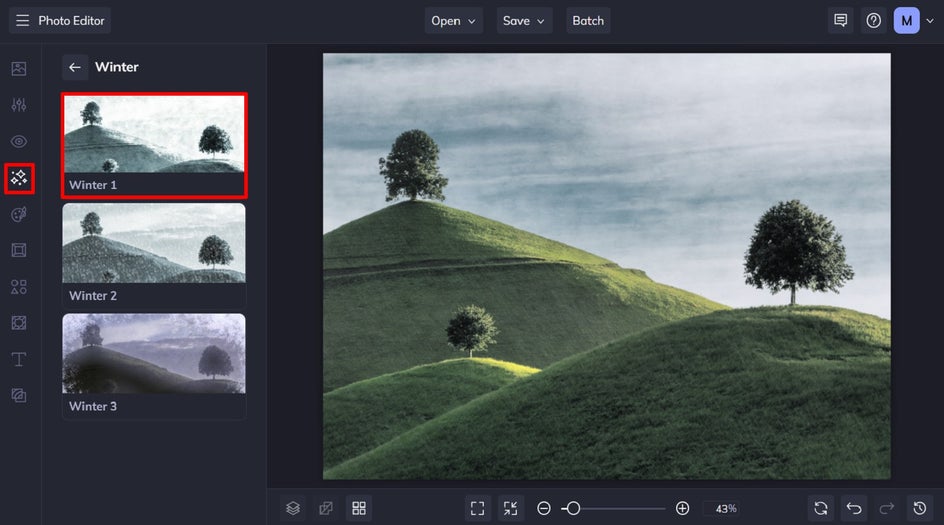Select the Image Manager sidebar icon
This screenshot has width=944, height=525.
[x=19, y=69]
